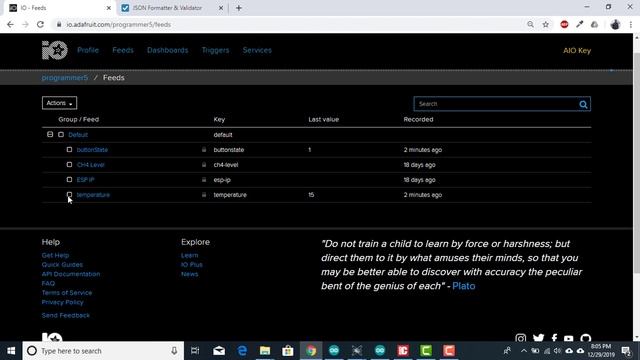
Task: Launch Microsoft Edge from the taskbar
Action: point(242,351)
